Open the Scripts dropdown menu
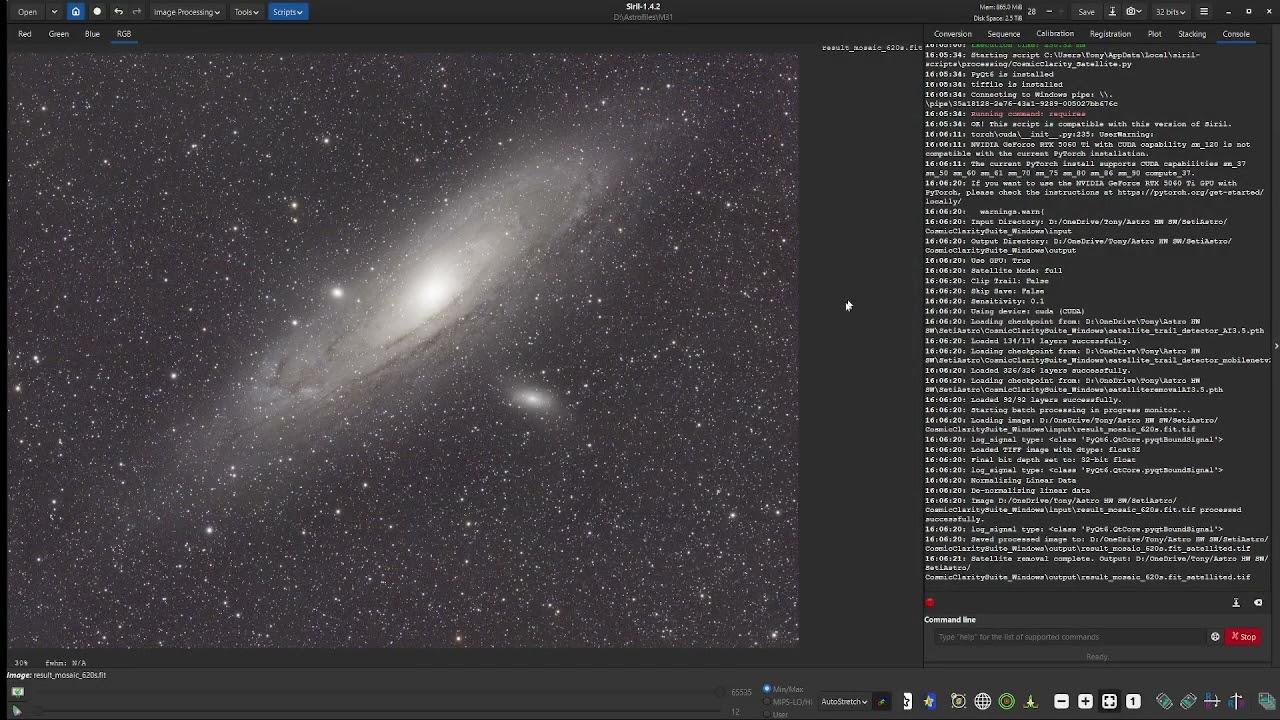This screenshot has width=1280, height=720. 287,12
